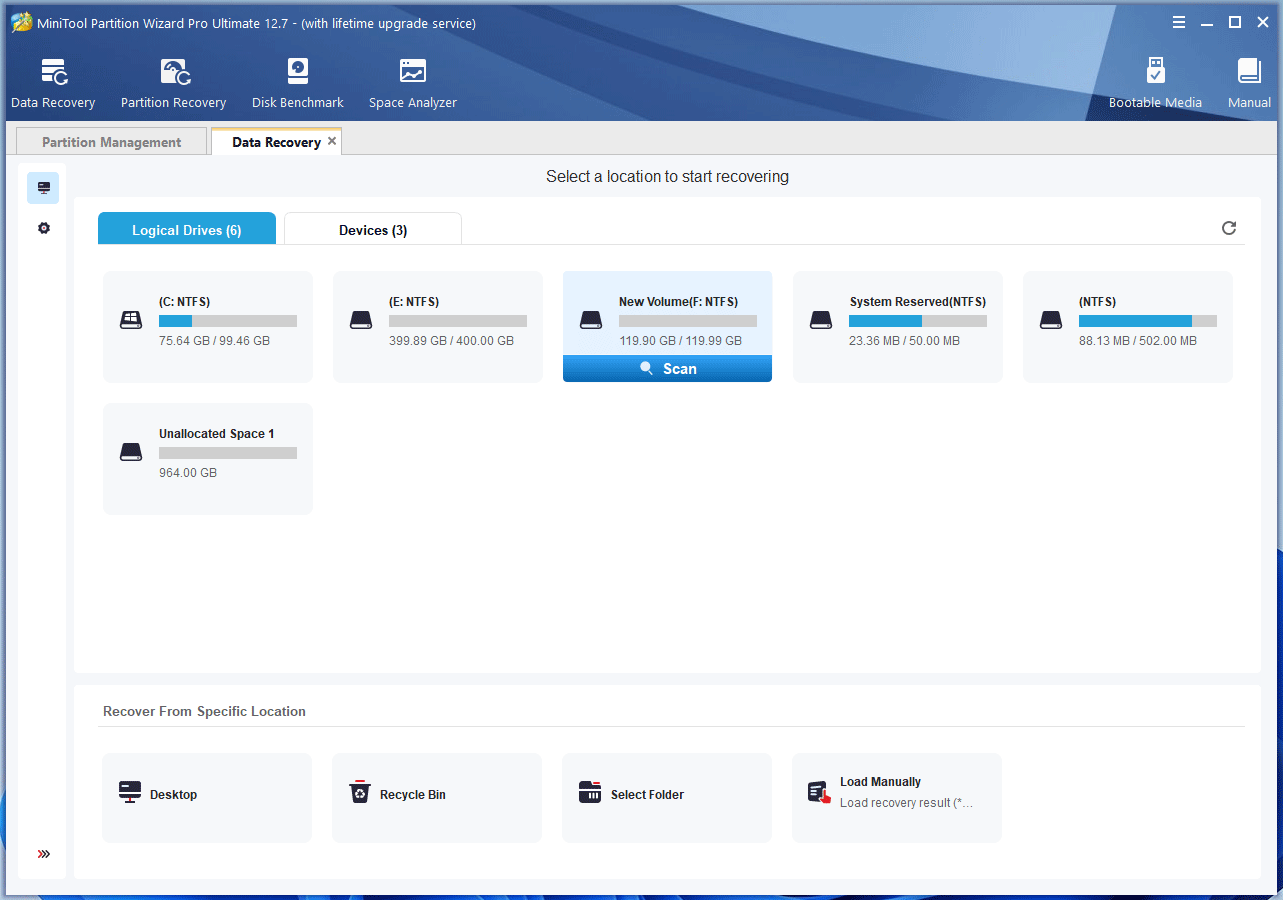The height and width of the screenshot is (900, 1283).
Task: Select the C: NTFS drive card
Action: [208, 326]
